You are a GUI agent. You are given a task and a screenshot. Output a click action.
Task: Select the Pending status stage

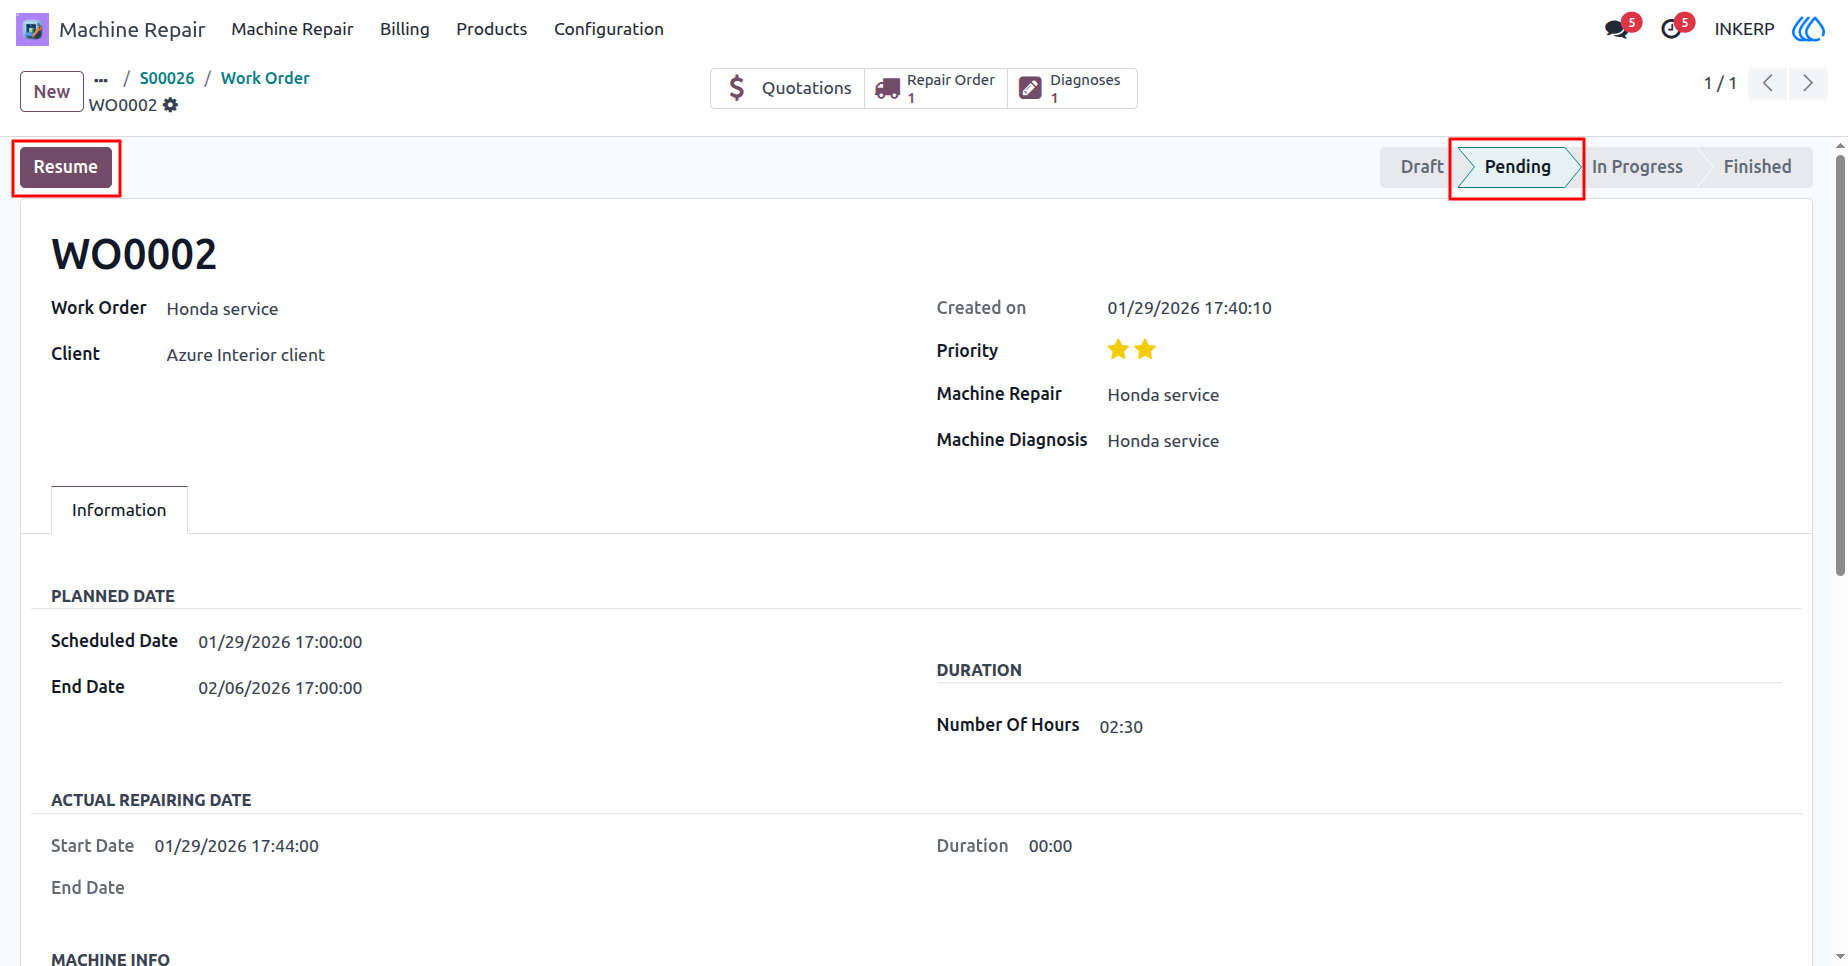click(1517, 167)
